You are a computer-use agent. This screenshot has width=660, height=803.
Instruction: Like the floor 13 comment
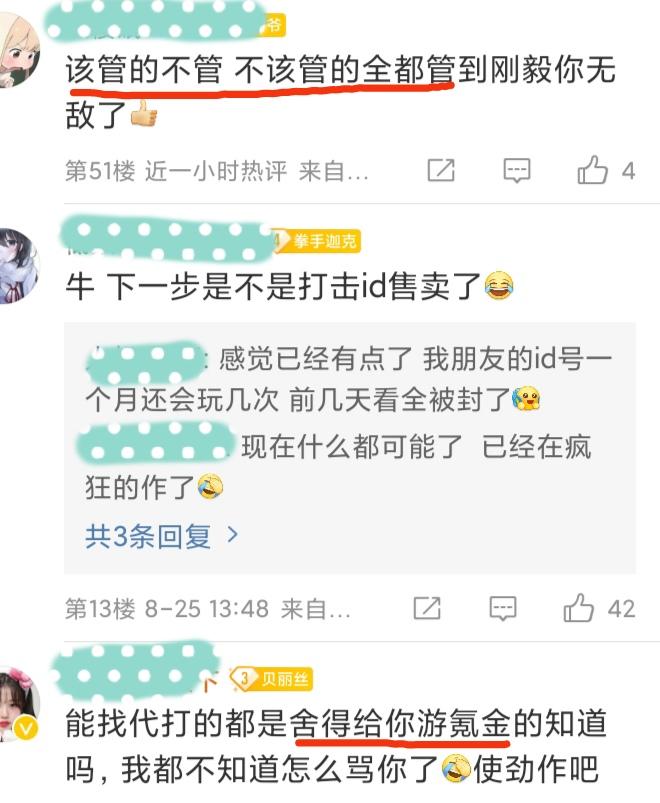click(x=579, y=608)
